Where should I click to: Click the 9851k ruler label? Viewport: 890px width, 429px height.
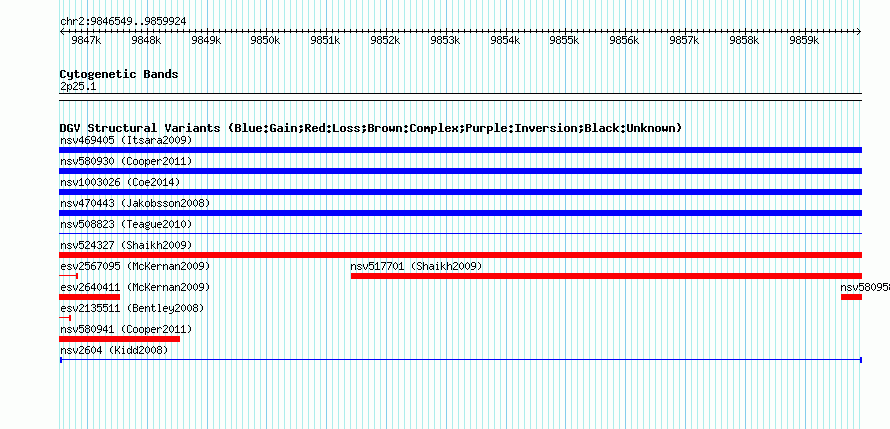(325, 40)
